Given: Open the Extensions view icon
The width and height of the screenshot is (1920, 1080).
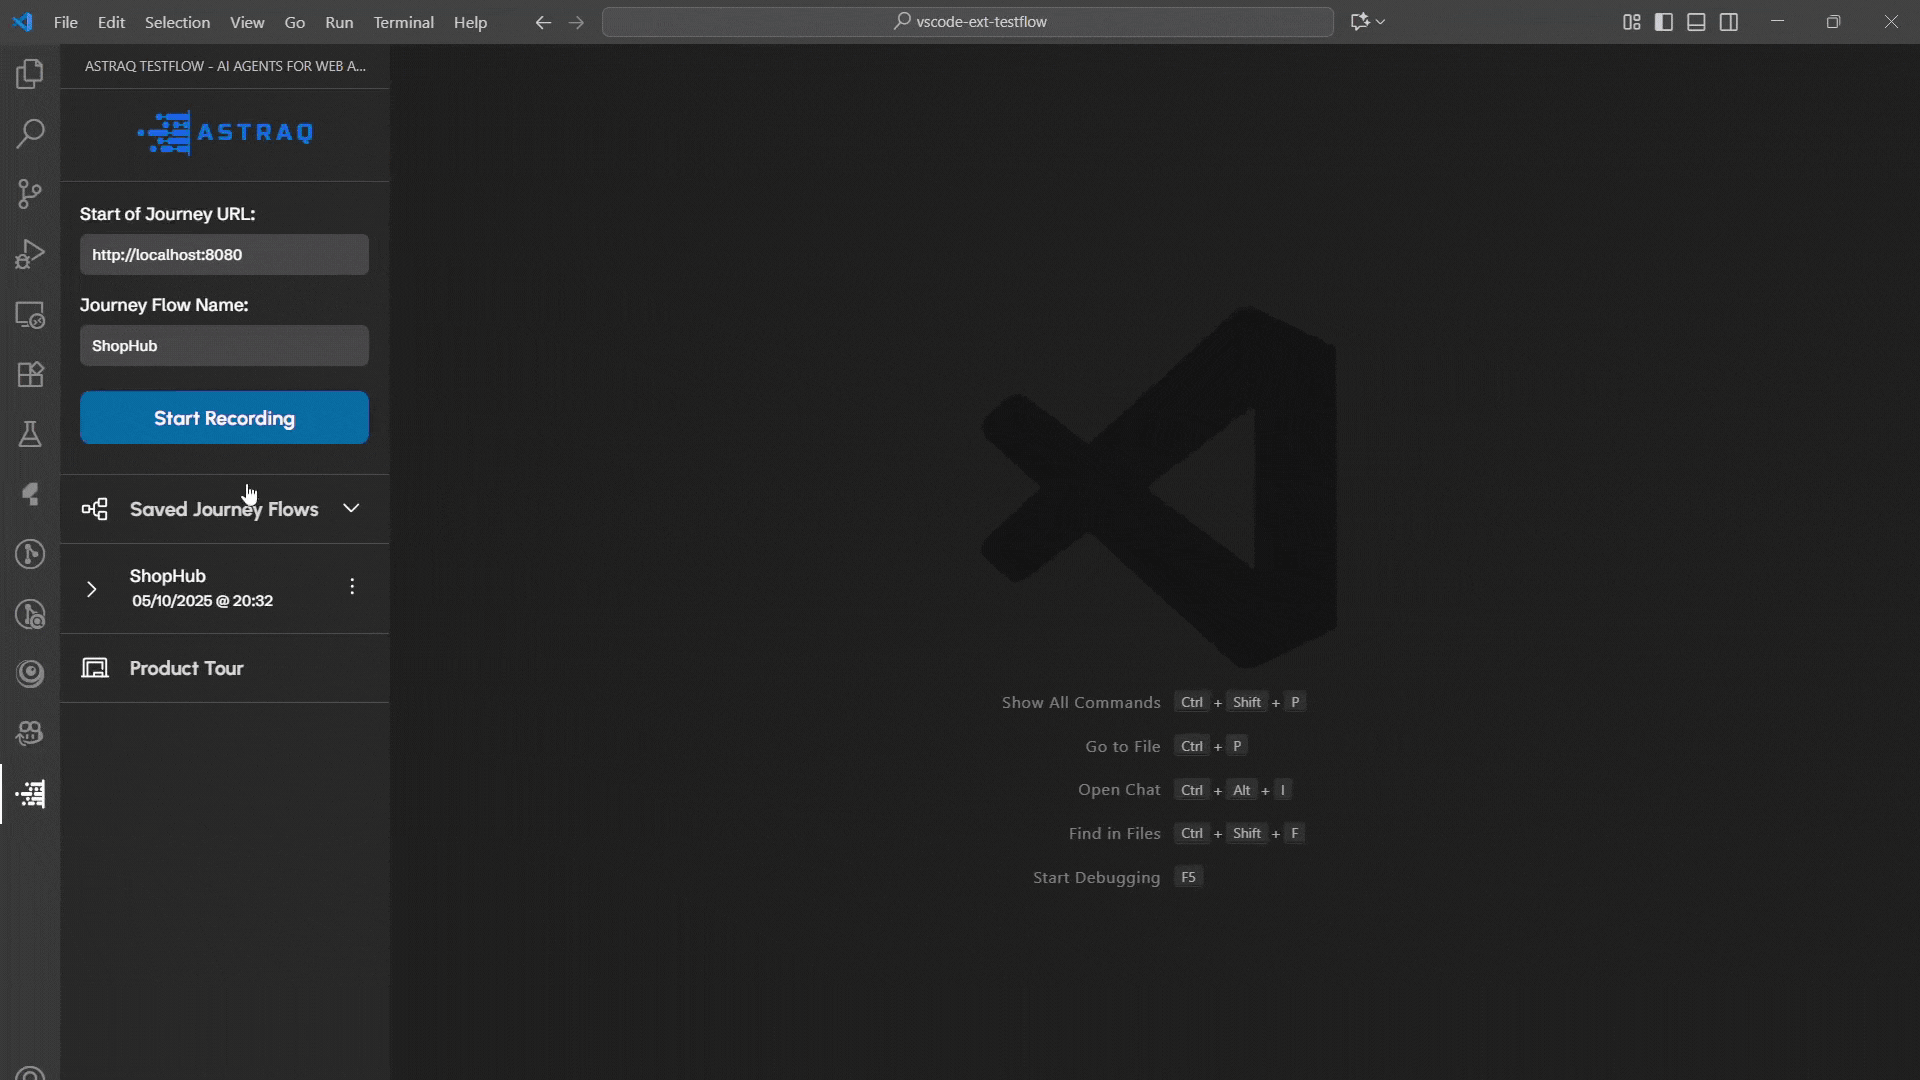Looking at the screenshot, I should tap(30, 374).
